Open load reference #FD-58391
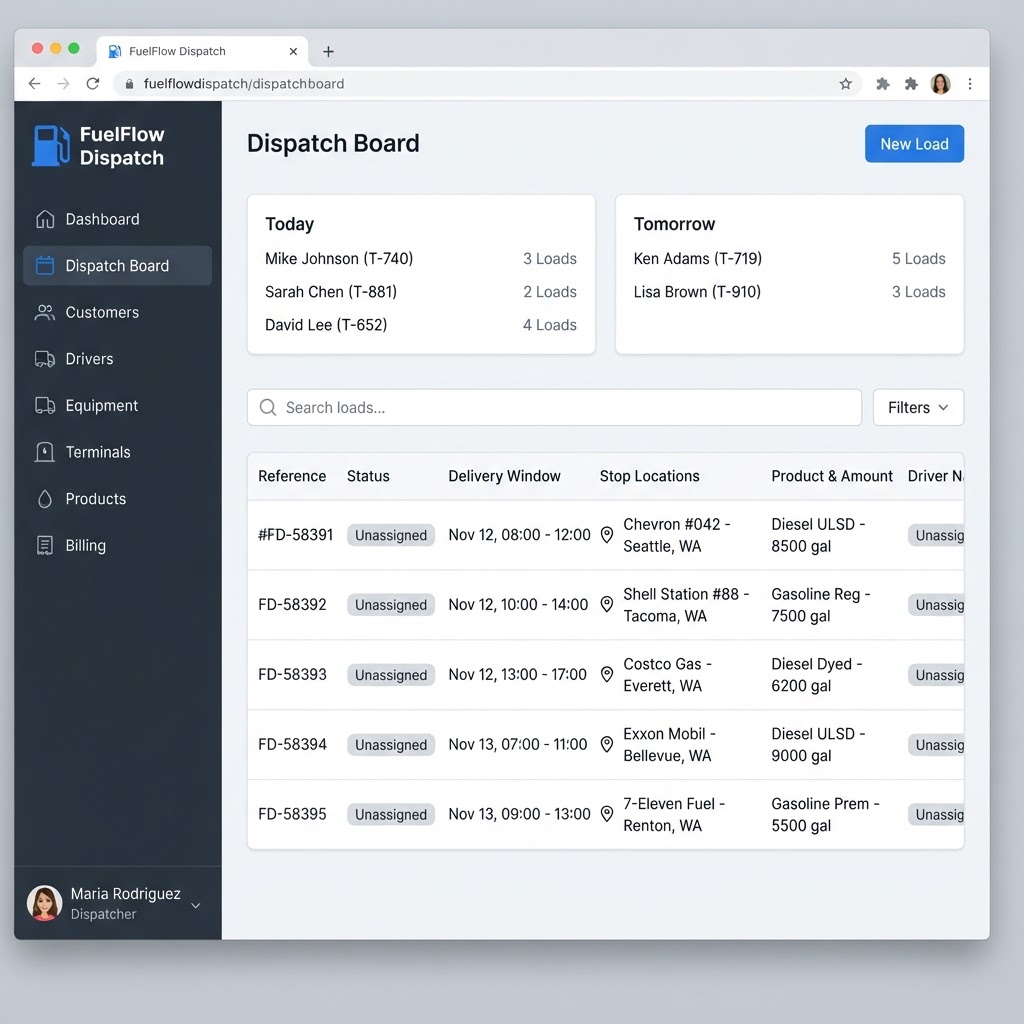Image resolution: width=1024 pixels, height=1024 pixels. coord(295,535)
